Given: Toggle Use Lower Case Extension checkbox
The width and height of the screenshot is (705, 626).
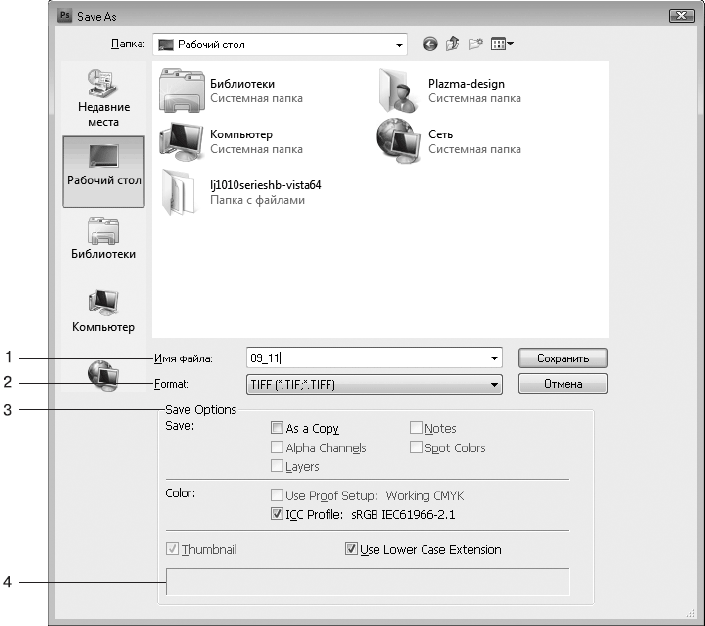Looking at the screenshot, I should [351, 549].
